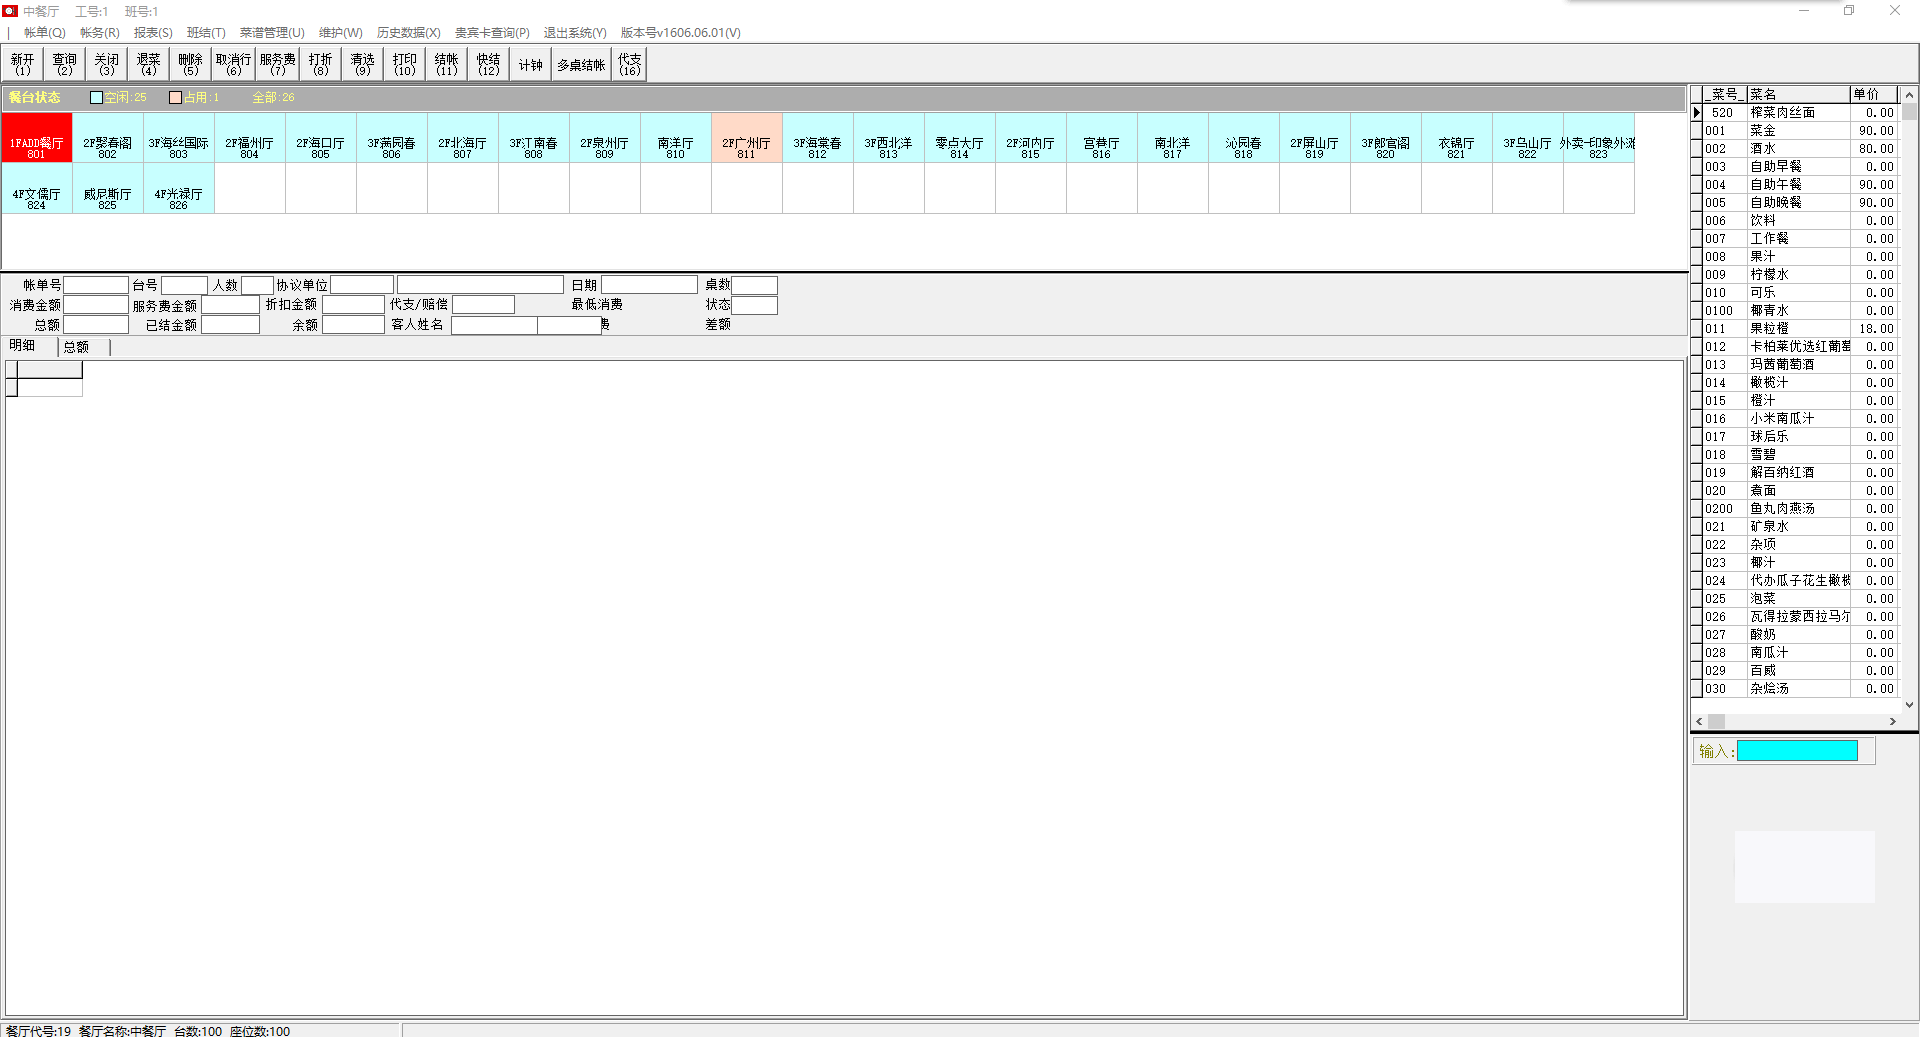Click the 新开(1) toolbar button
Screen dimensions: 1920x1037
(22, 64)
